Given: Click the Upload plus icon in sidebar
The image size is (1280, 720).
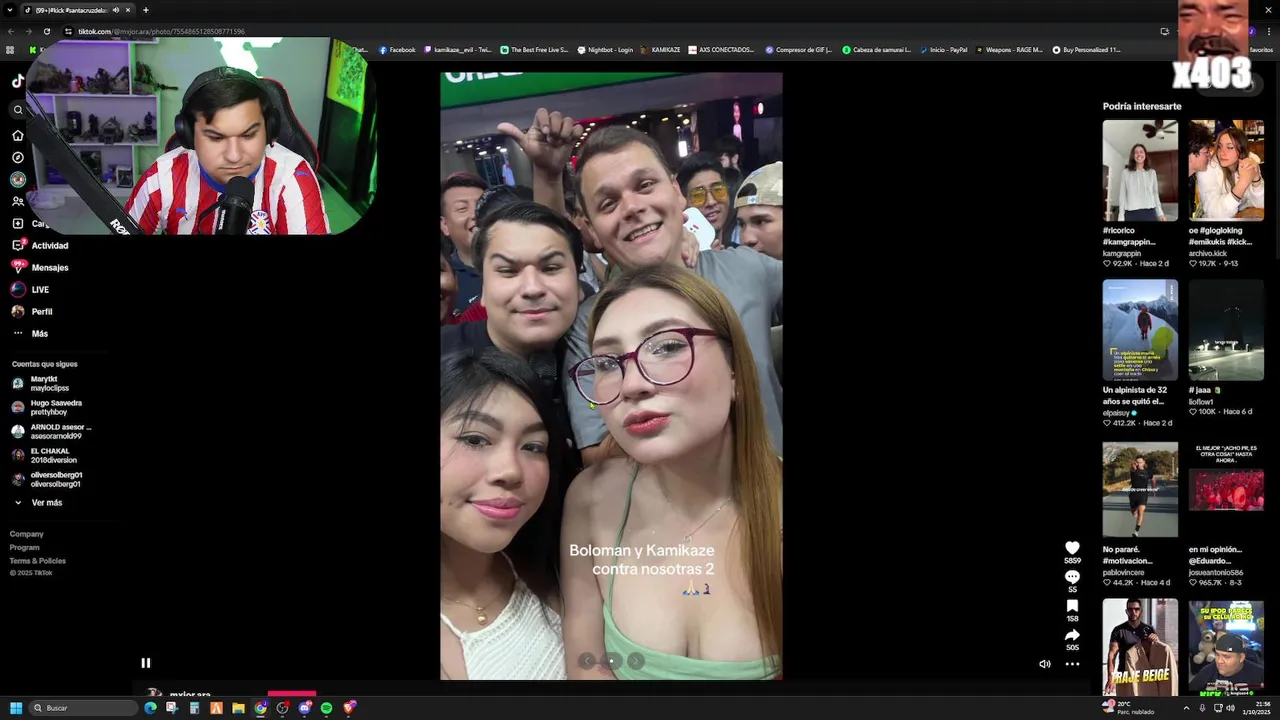Looking at the screenshot, I should click(x=18, y=223).
